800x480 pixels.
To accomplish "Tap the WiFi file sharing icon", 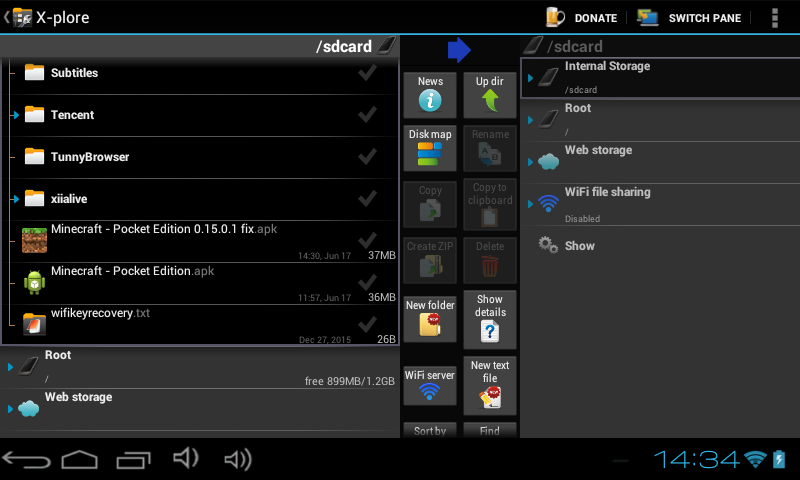I will pyautogui.click(x=548, y=204).
